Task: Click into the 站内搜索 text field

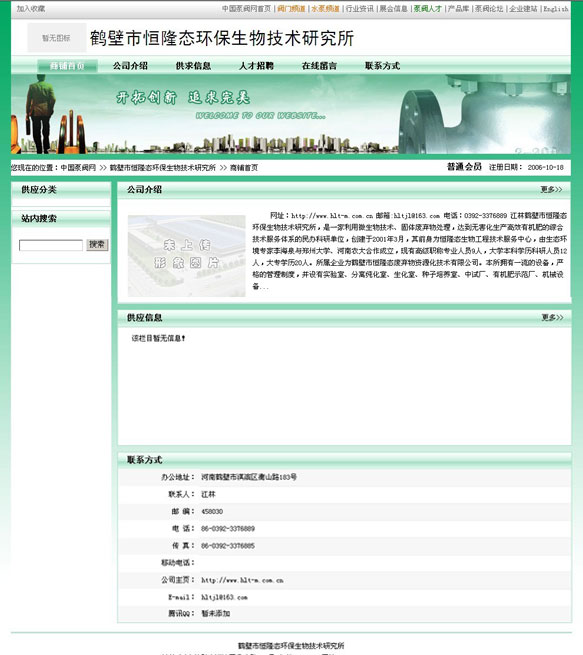Action: click(51, 245)
